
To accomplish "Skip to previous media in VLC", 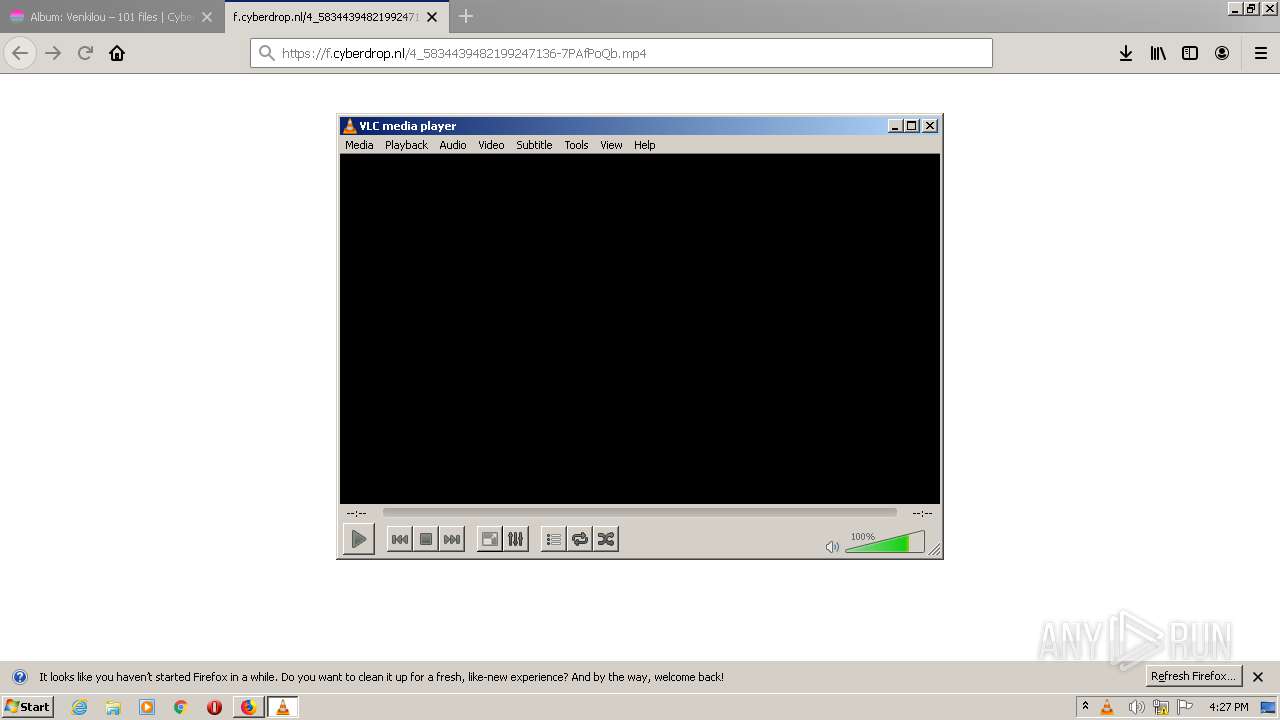I will (399, 539).
